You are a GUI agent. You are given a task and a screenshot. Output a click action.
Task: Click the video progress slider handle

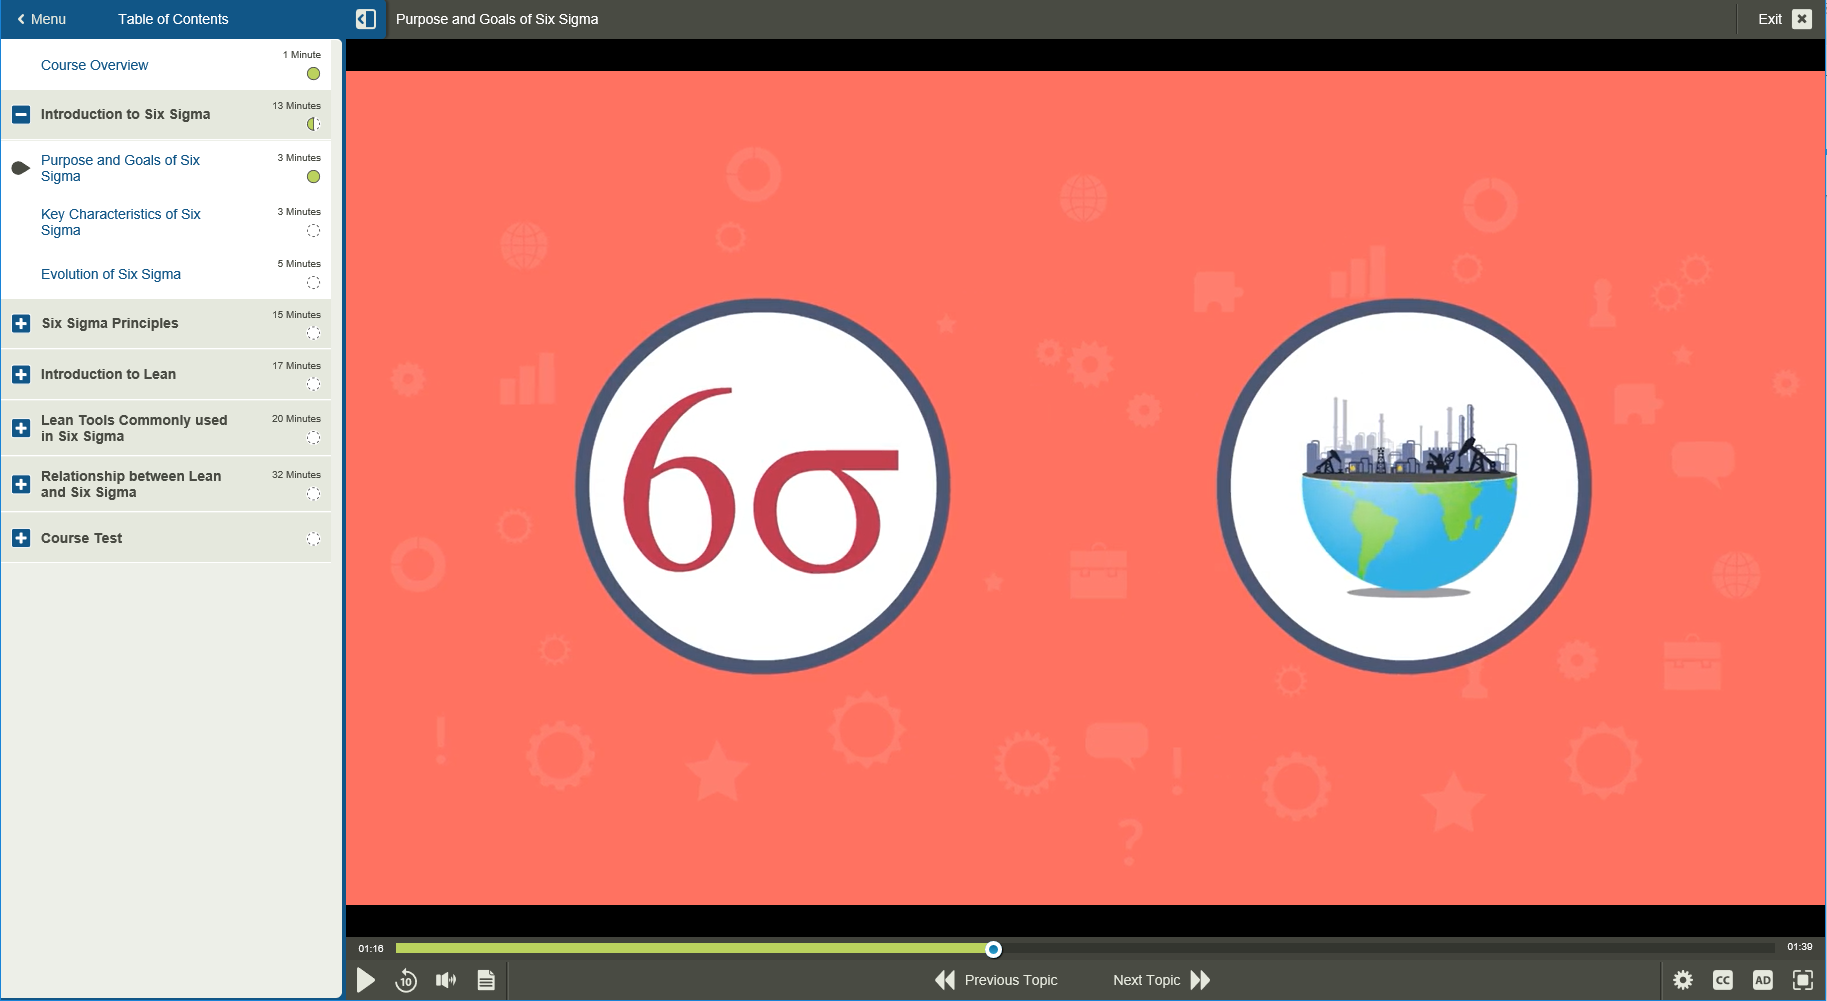point(993,949)
